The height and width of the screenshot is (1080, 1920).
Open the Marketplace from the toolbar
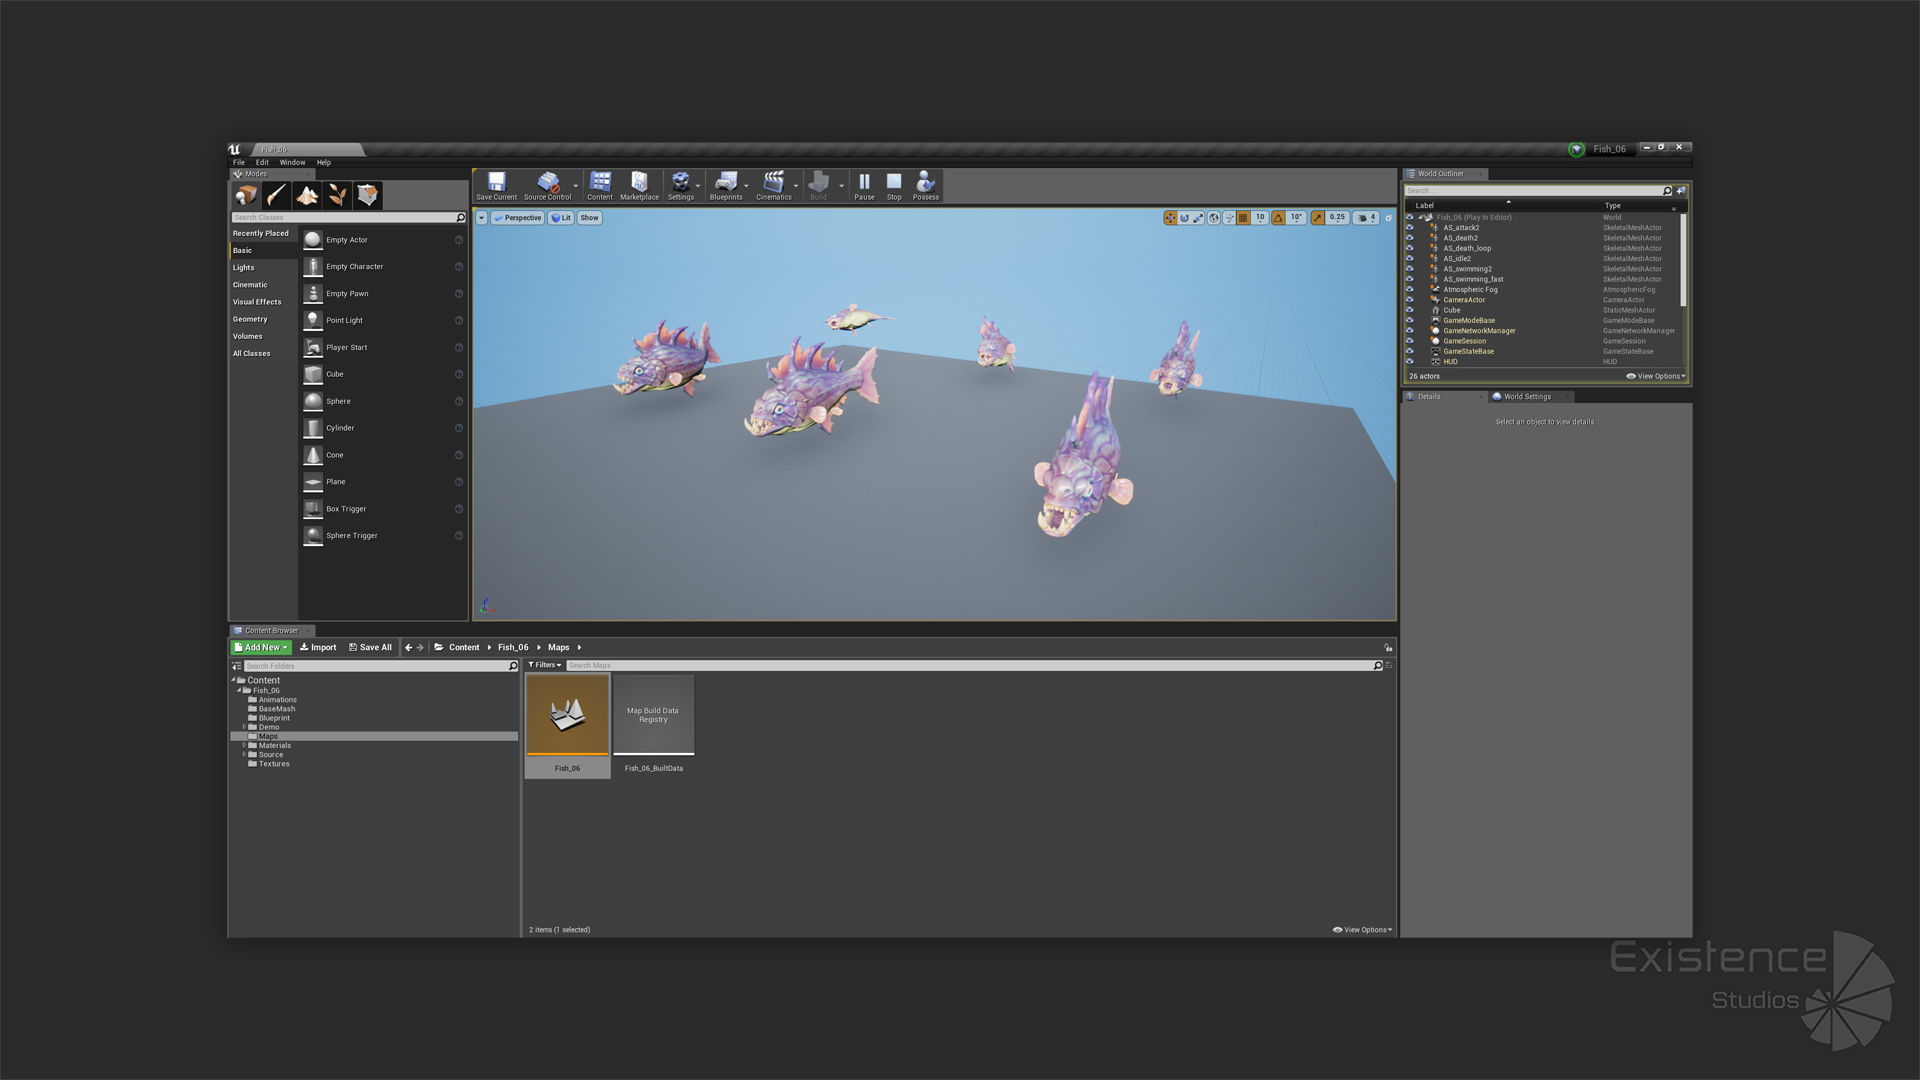pyautogui.click(x=639, y=185)
